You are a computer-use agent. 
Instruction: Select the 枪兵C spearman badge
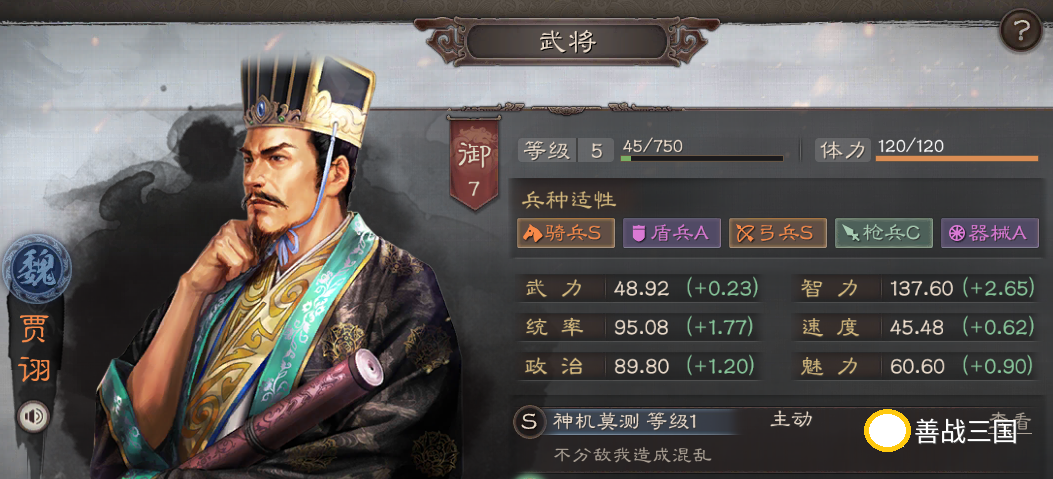pos(884,233)
